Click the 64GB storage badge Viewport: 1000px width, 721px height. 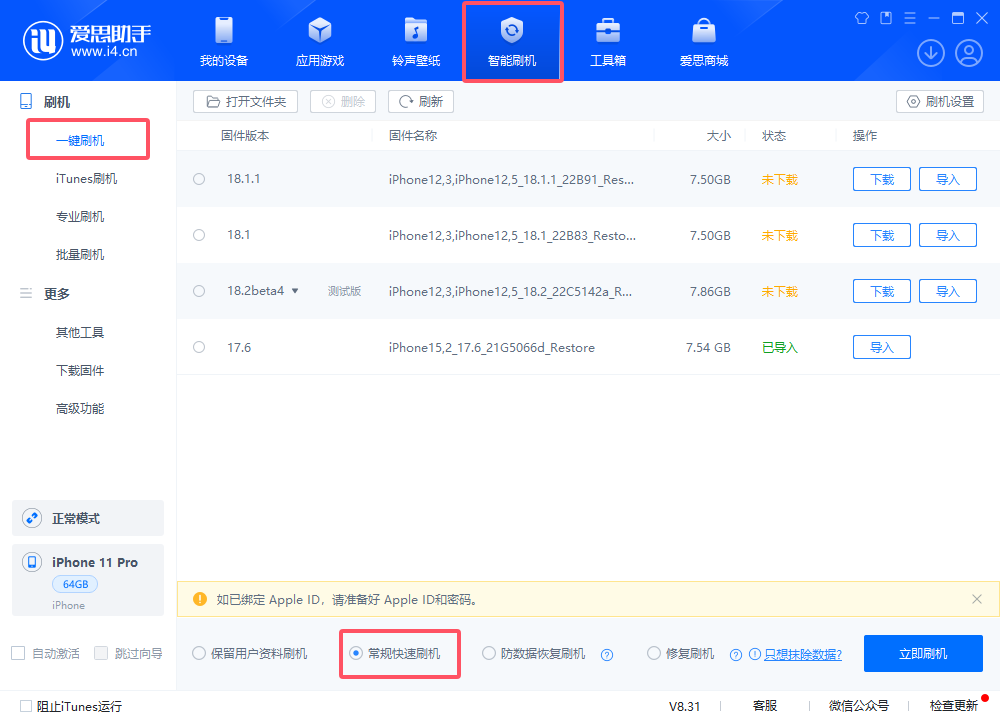pos(75,584)
